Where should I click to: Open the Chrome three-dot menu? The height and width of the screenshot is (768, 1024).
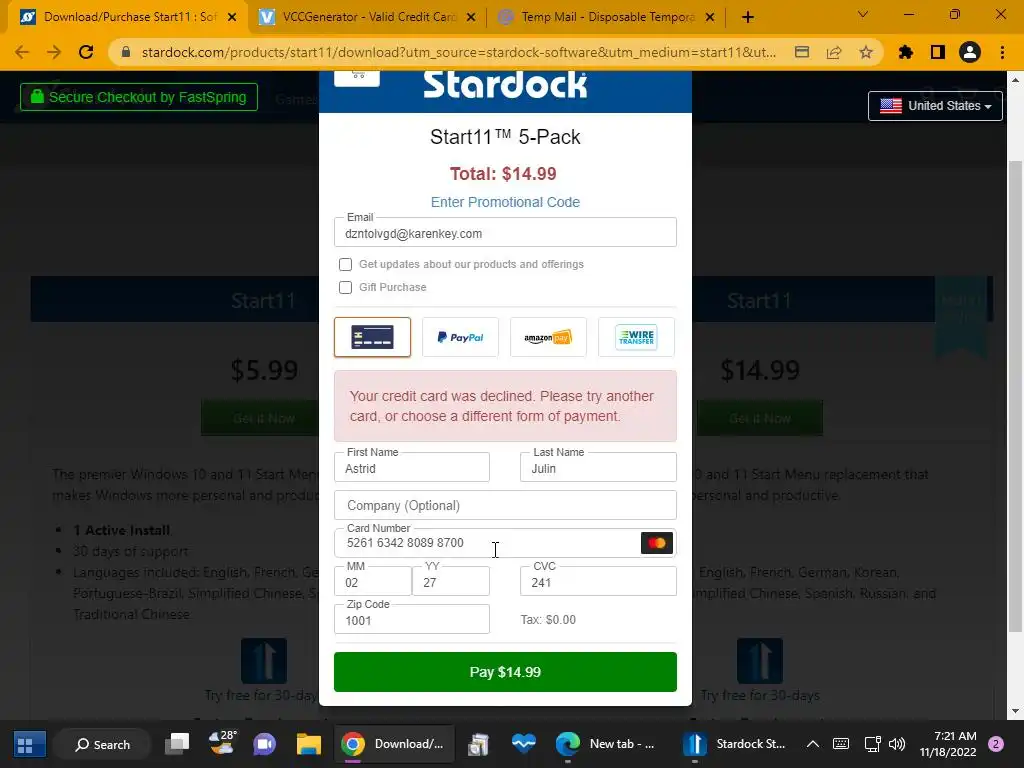point(1002,52)
